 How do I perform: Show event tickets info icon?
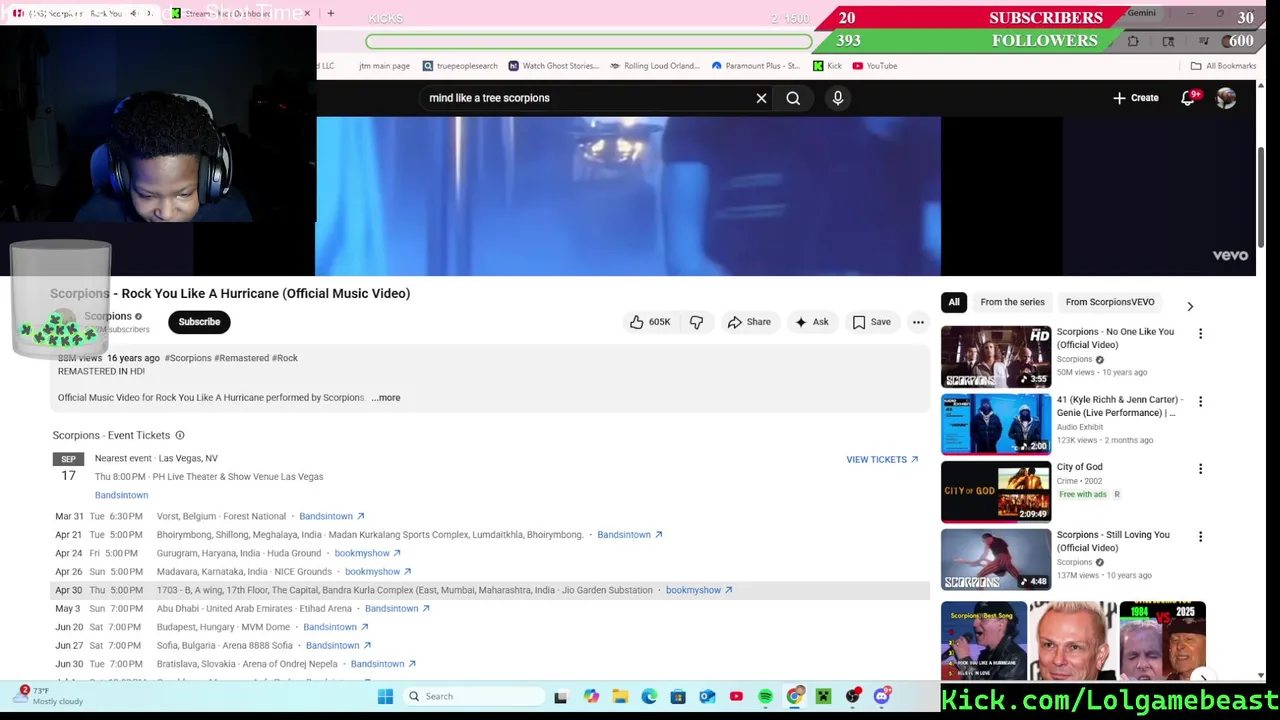(x=180, y=435)
